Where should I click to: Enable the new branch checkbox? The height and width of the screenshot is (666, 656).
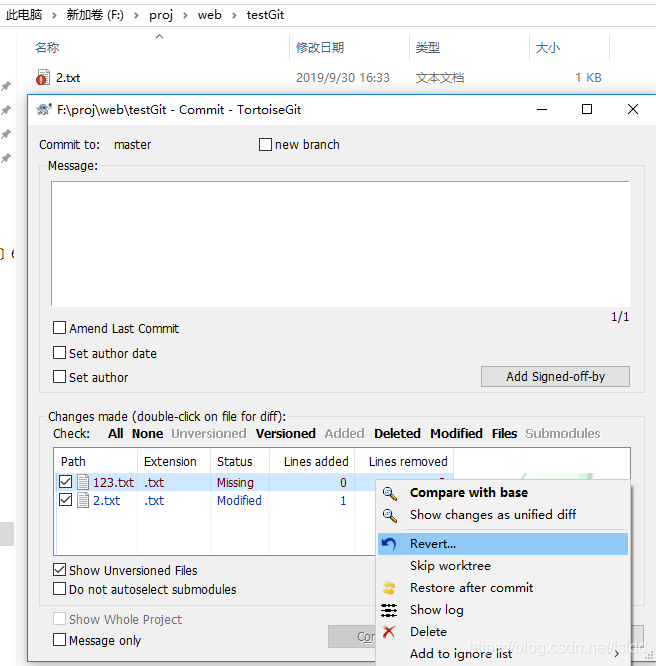(x=265, y=144)
